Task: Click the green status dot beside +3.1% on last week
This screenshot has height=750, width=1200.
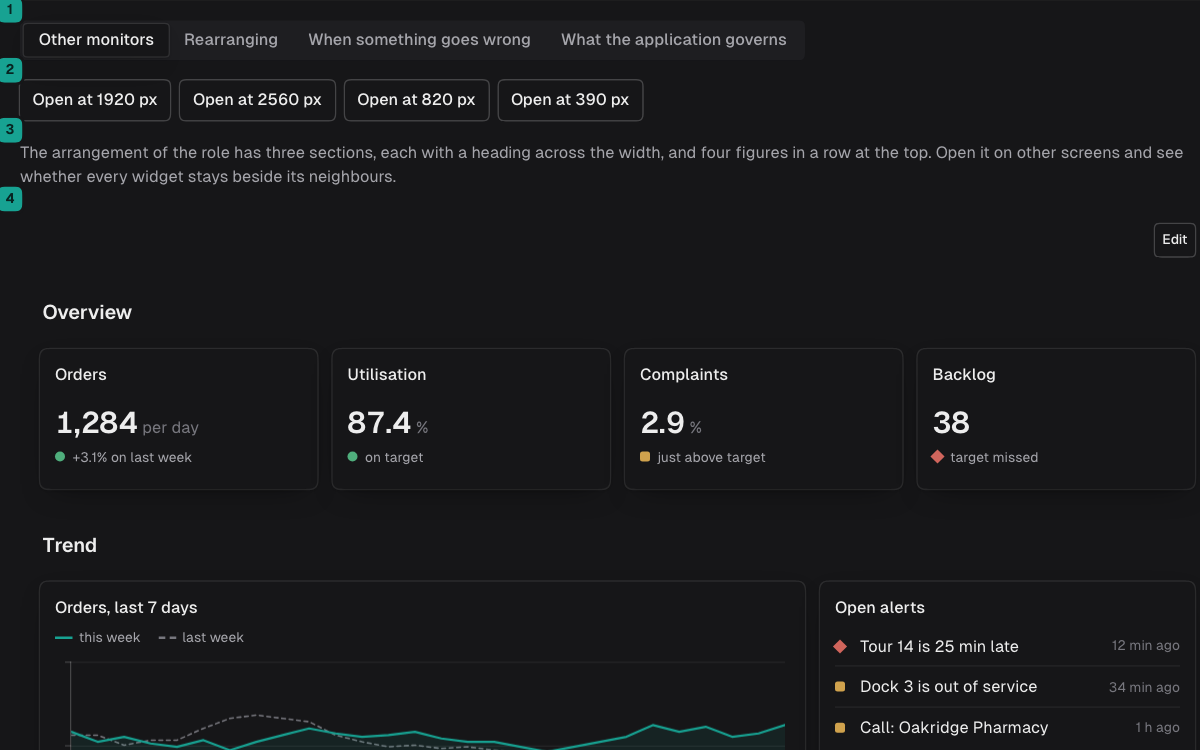Action: (x=60, y=457)
